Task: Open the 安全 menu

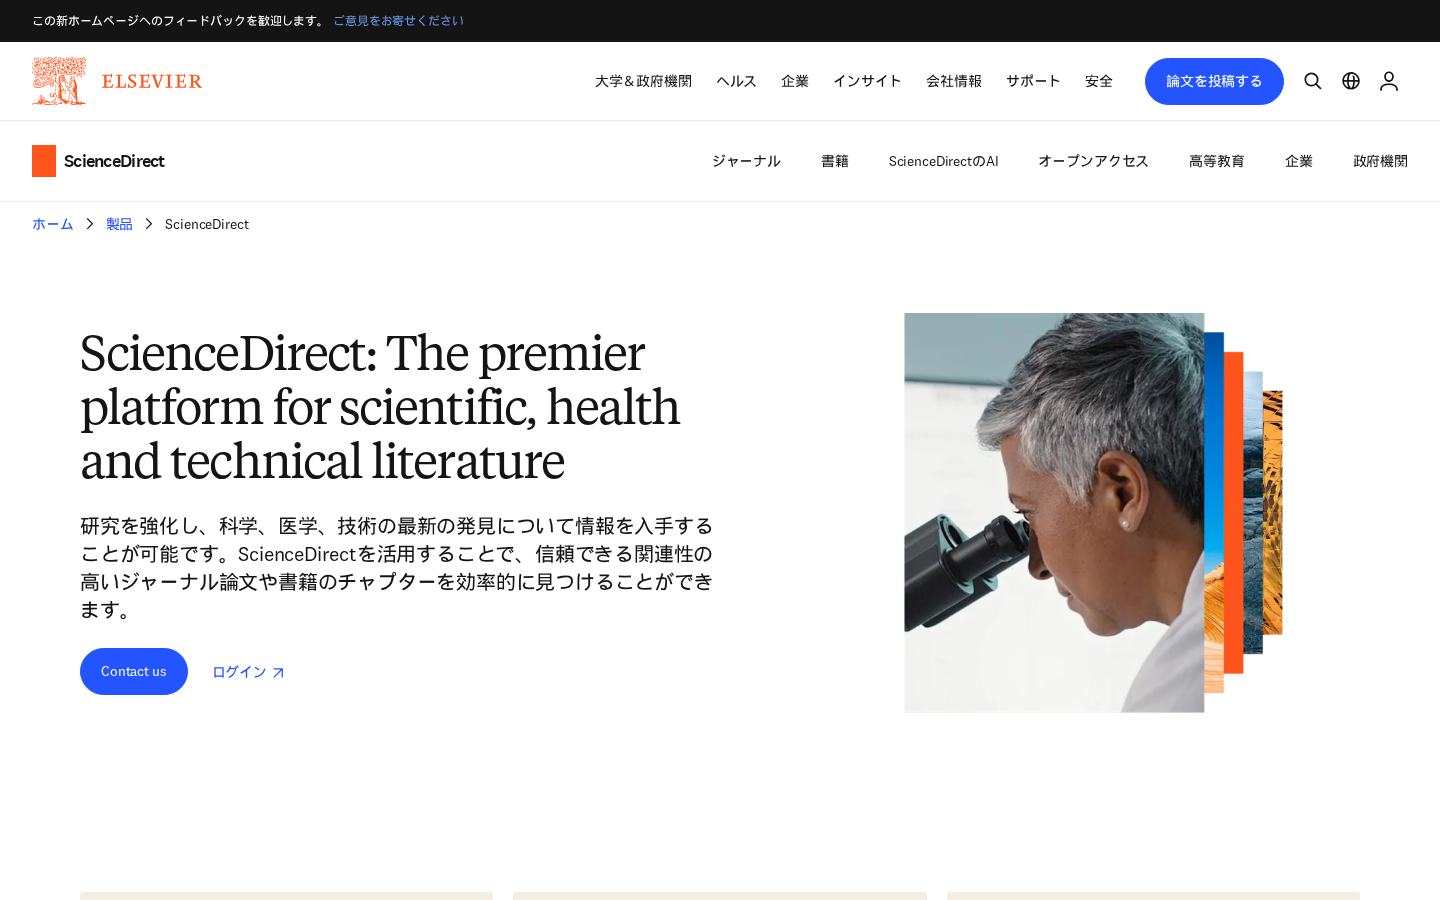Action: click(1099, 81)
